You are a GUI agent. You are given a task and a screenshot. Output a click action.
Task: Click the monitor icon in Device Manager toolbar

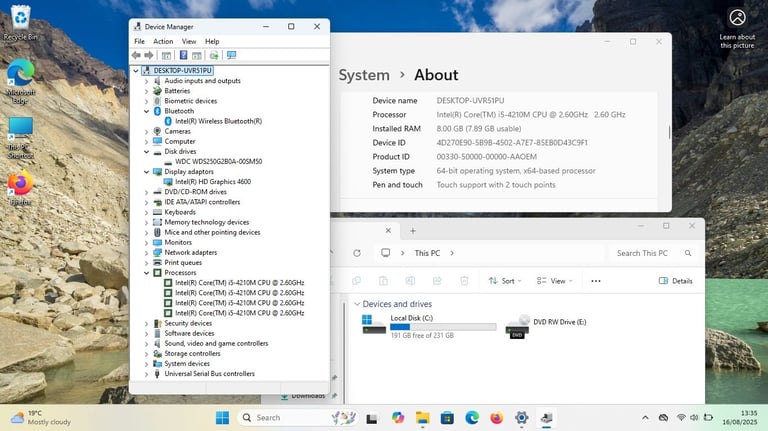coord(231,55)
